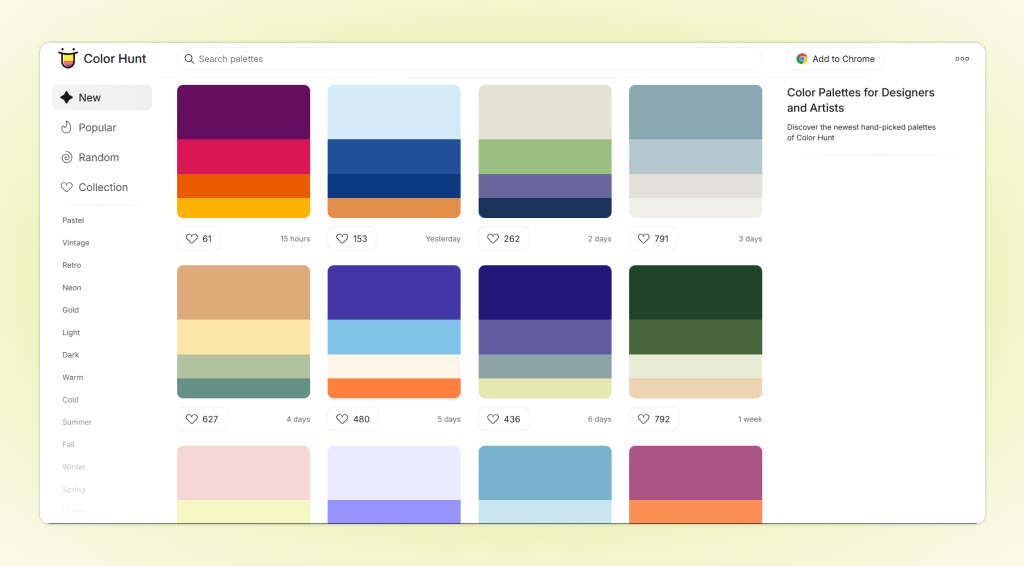Click the search magnifier icon
The width and height of the screenshot is (1024, 566).
tap(189, 59)
